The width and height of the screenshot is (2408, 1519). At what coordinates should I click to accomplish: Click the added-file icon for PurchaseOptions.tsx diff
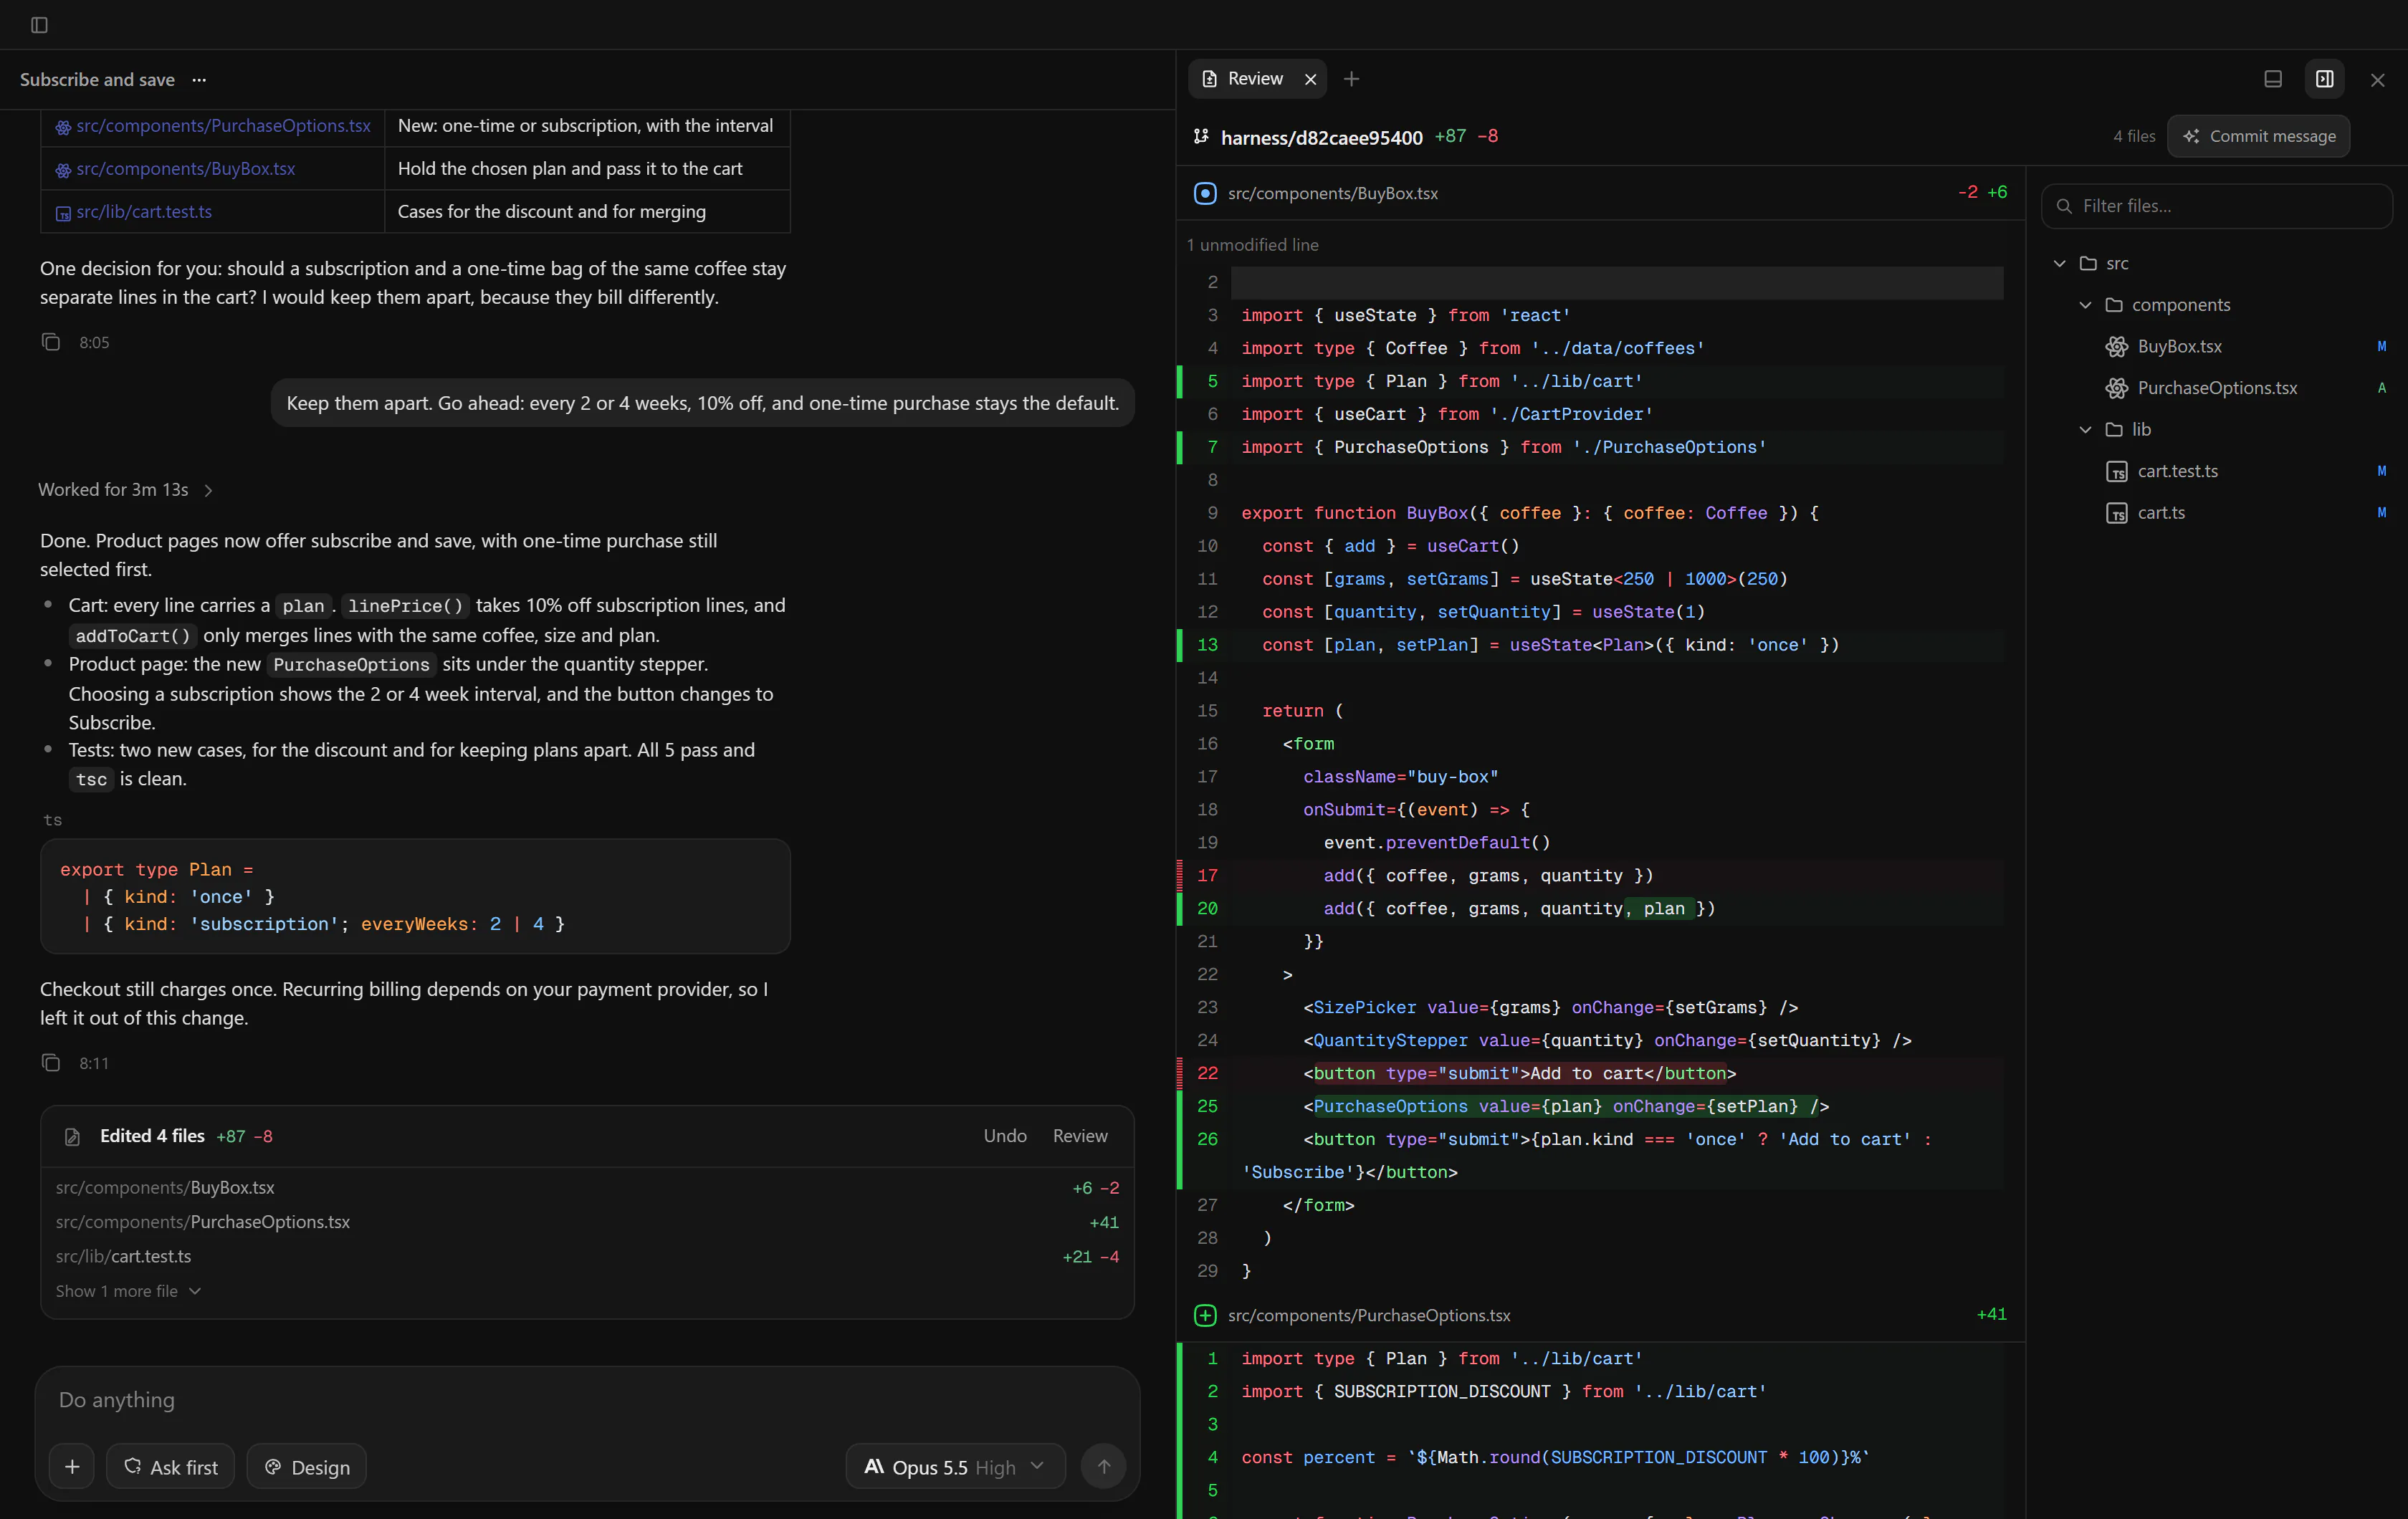tap(1206, 1316)
